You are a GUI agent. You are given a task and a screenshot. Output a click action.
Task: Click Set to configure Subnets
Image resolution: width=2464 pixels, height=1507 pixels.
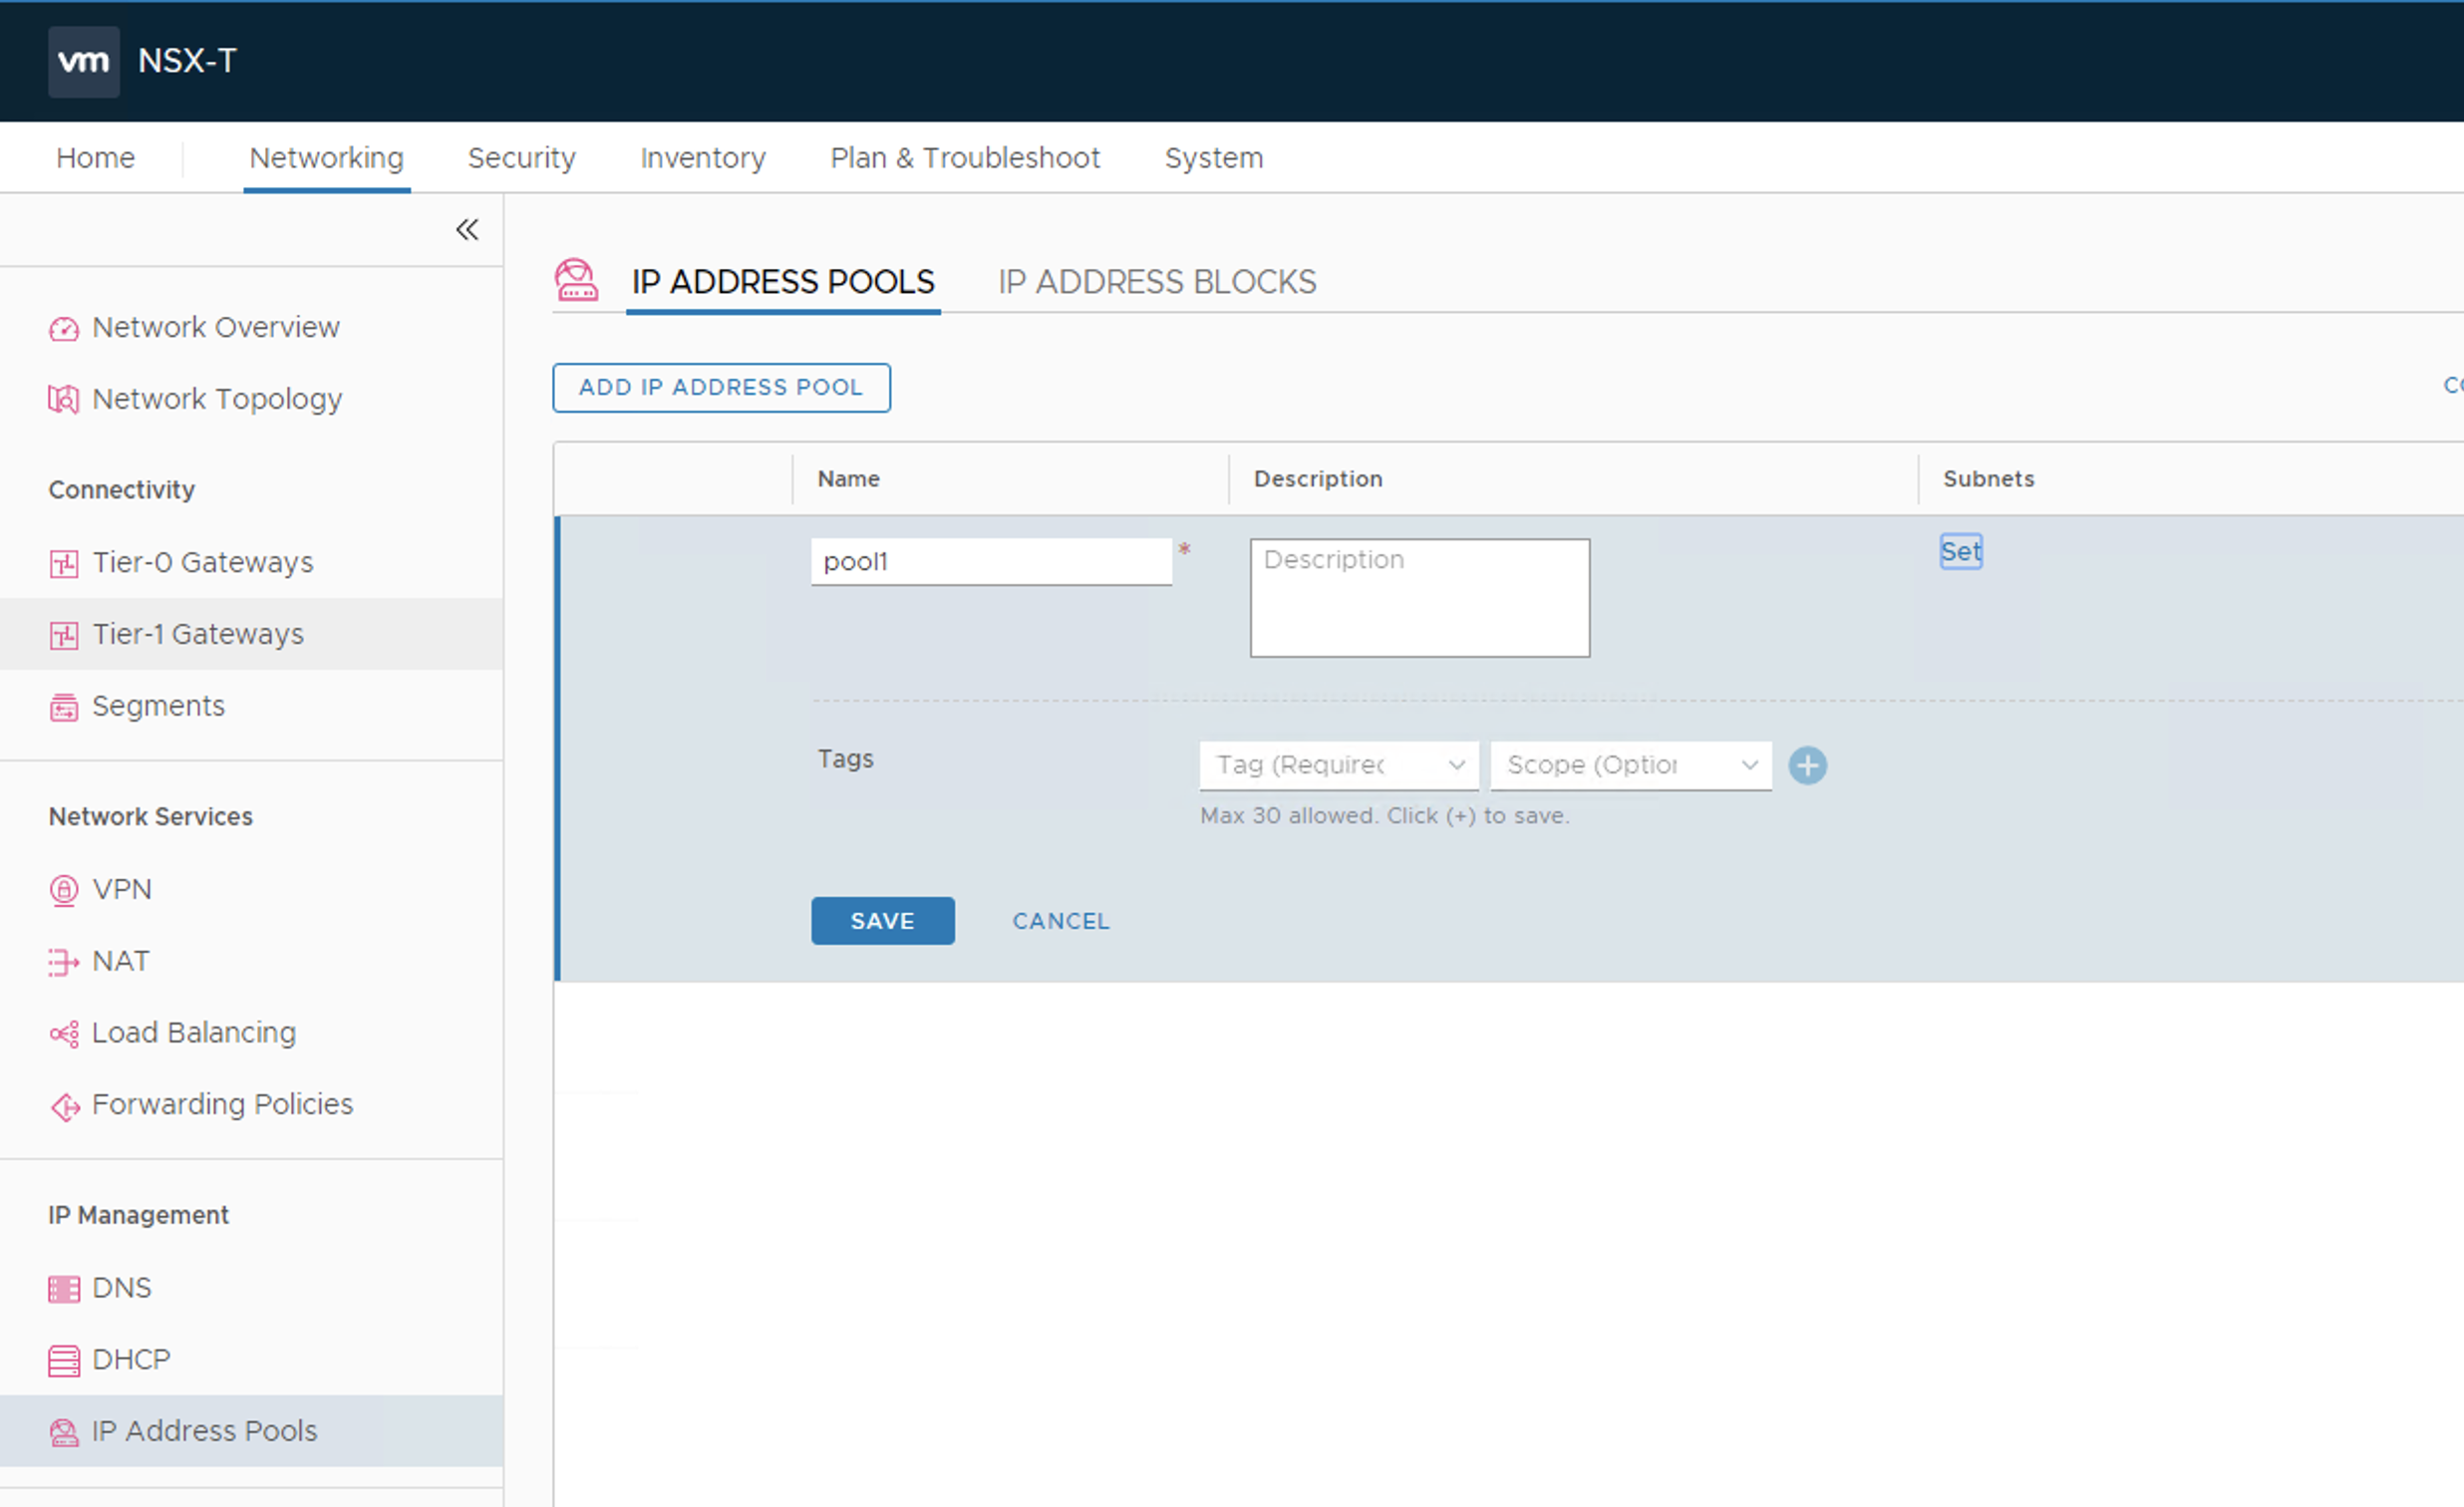(1960, 551)
